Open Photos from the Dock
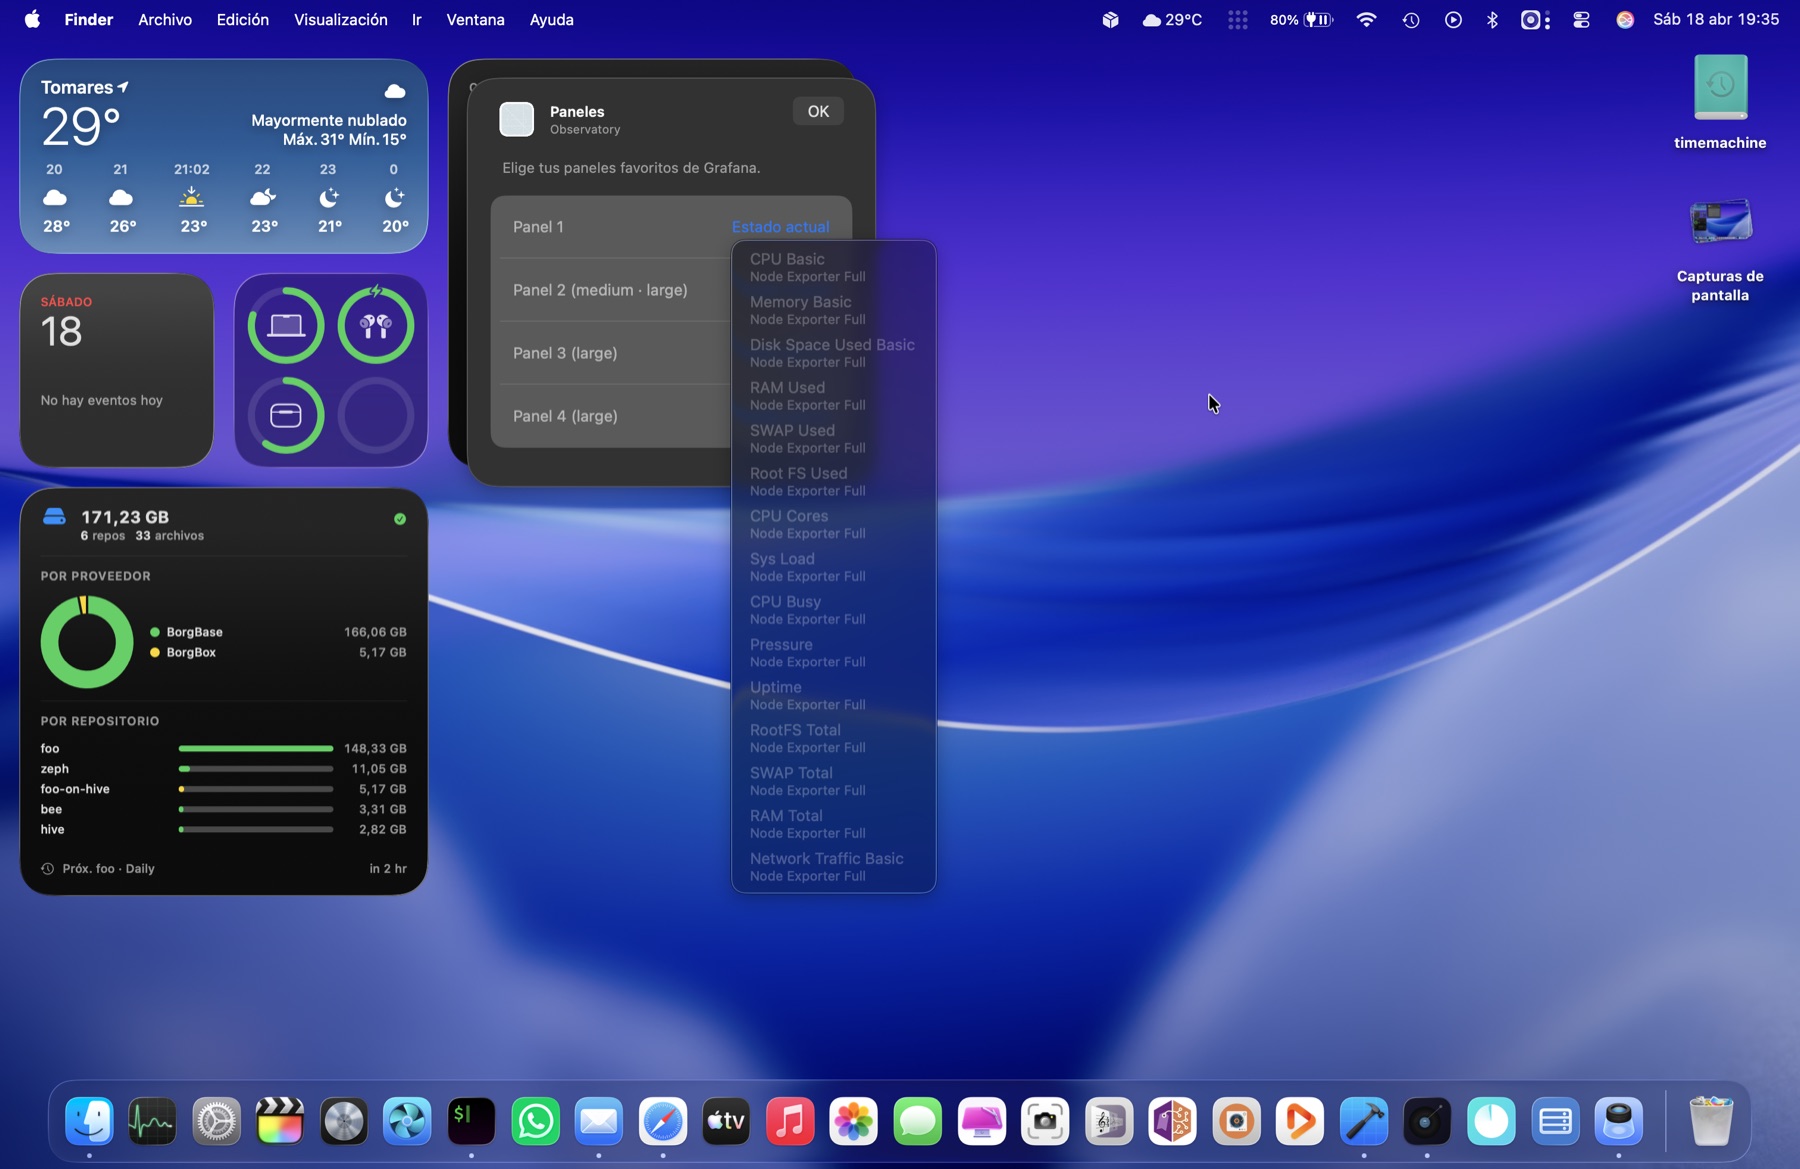 (x=853, y=1121)
